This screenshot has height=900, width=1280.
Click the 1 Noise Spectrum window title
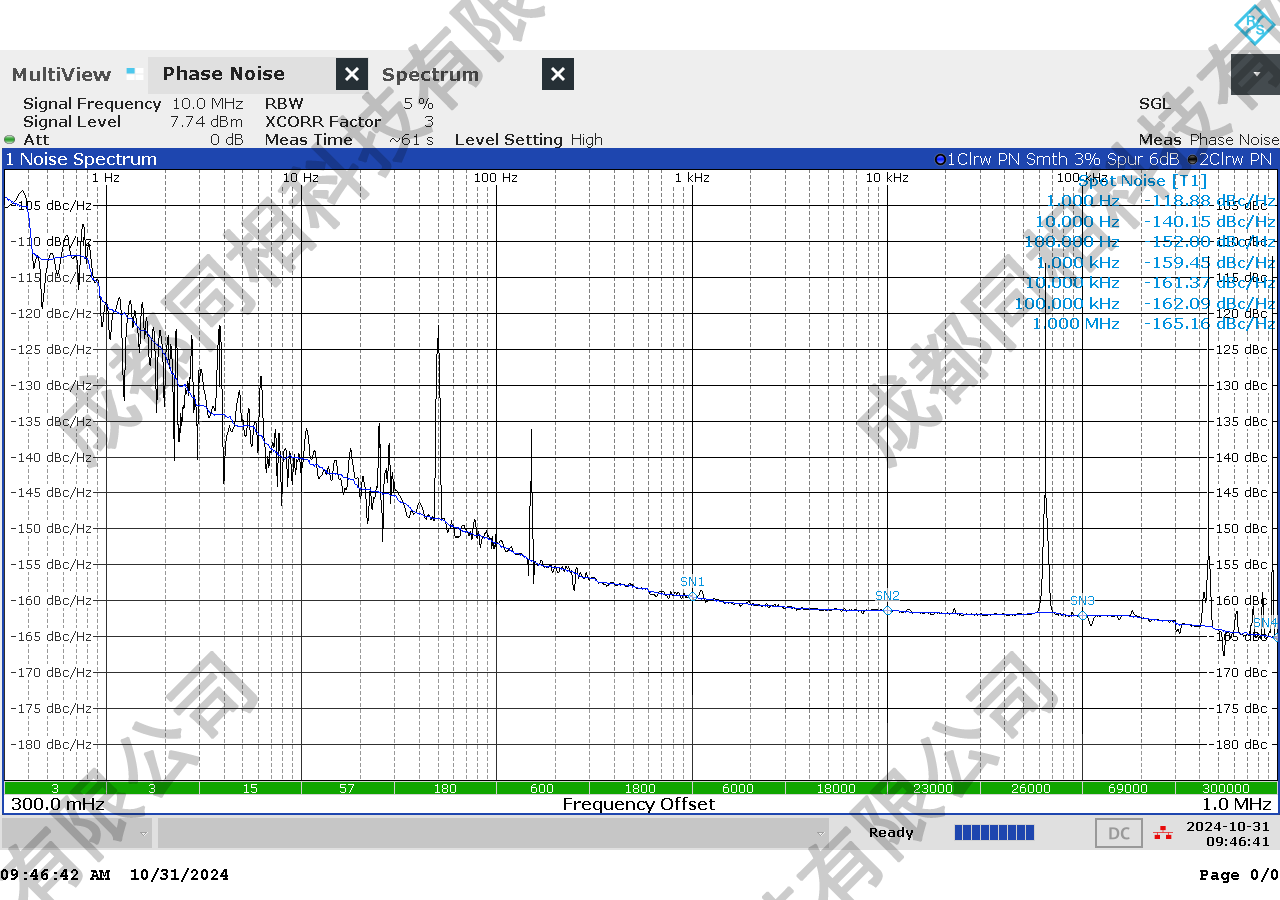[81, 159]
